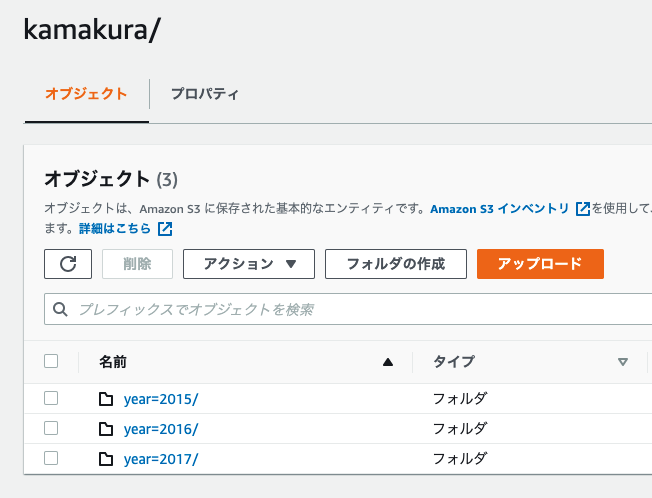
Task: Click the タイプ column header
Action: coord(454,362)
